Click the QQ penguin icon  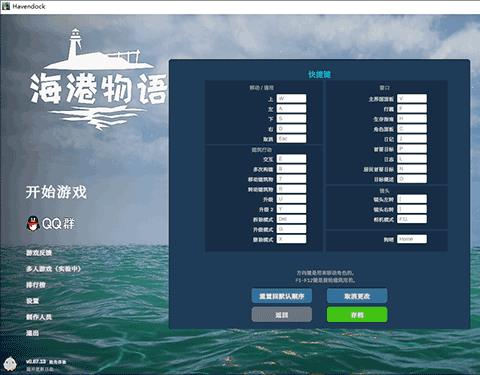(x=33, y=223)
